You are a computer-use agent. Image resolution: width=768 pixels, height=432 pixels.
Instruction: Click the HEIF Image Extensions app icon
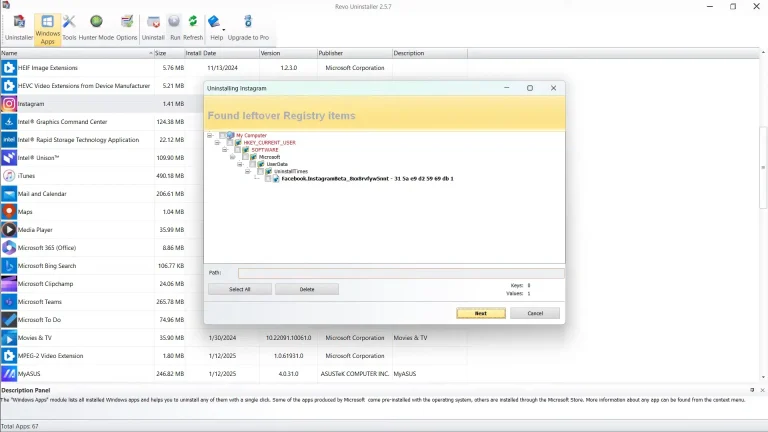tap(9, 68)
